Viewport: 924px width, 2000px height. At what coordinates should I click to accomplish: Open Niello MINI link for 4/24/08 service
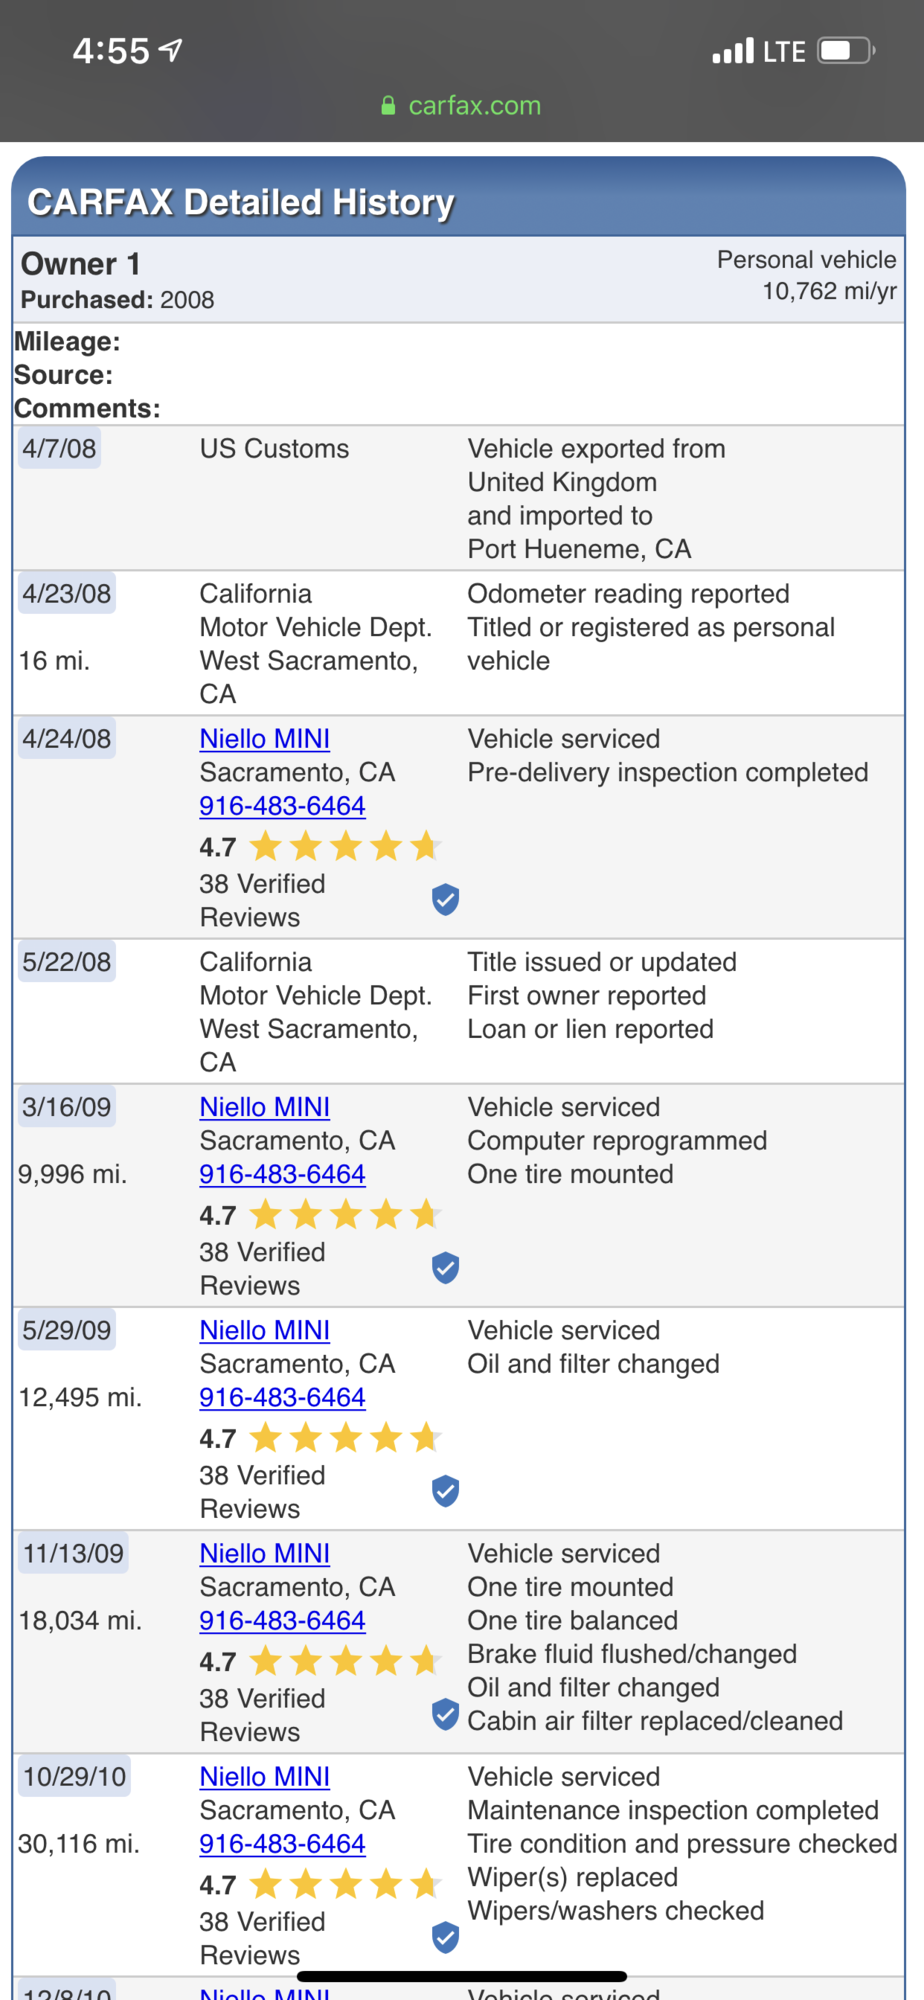point(265,739)
